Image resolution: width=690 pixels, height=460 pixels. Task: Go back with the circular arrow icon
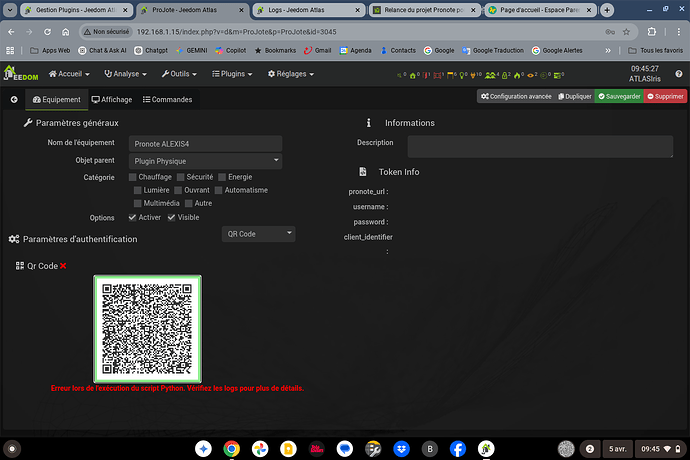[x=14, y=99]
